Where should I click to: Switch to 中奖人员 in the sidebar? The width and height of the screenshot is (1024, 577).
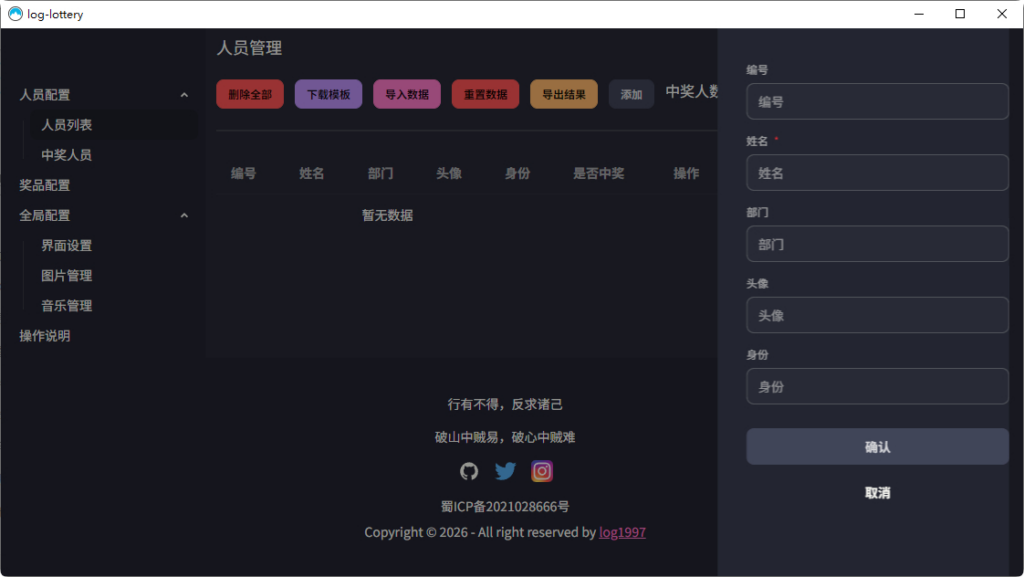(x=64, y=155)
